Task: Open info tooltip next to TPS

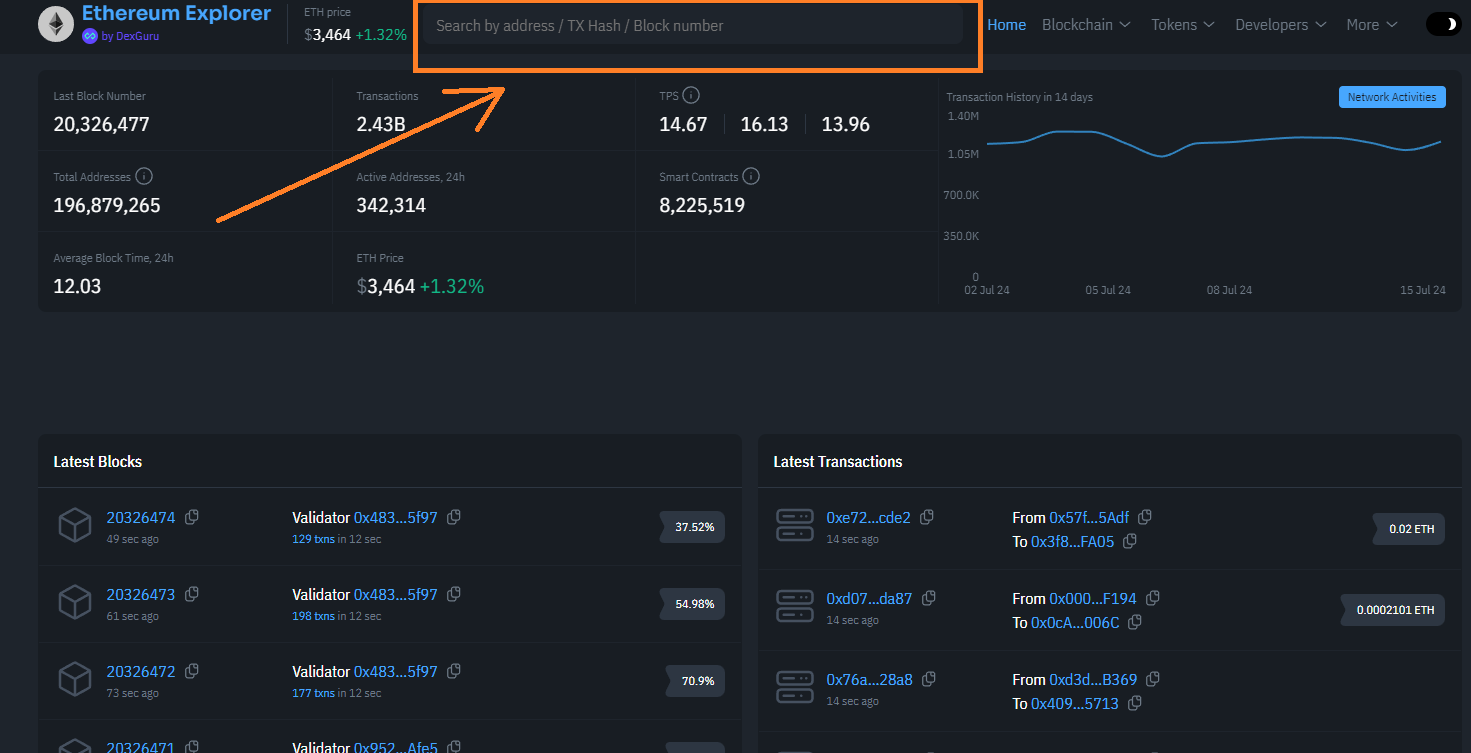Action: point(691,96)
